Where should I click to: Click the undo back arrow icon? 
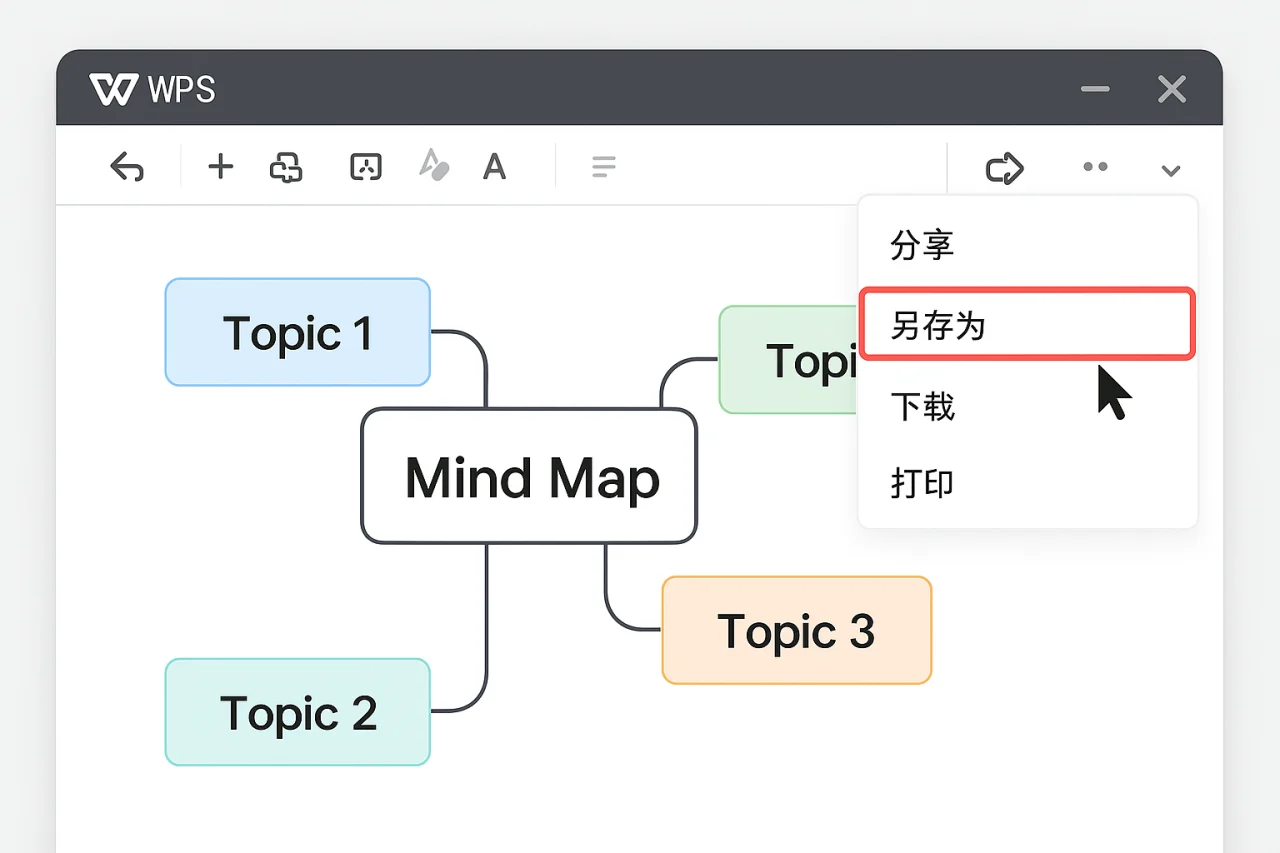tap(127, 167)
